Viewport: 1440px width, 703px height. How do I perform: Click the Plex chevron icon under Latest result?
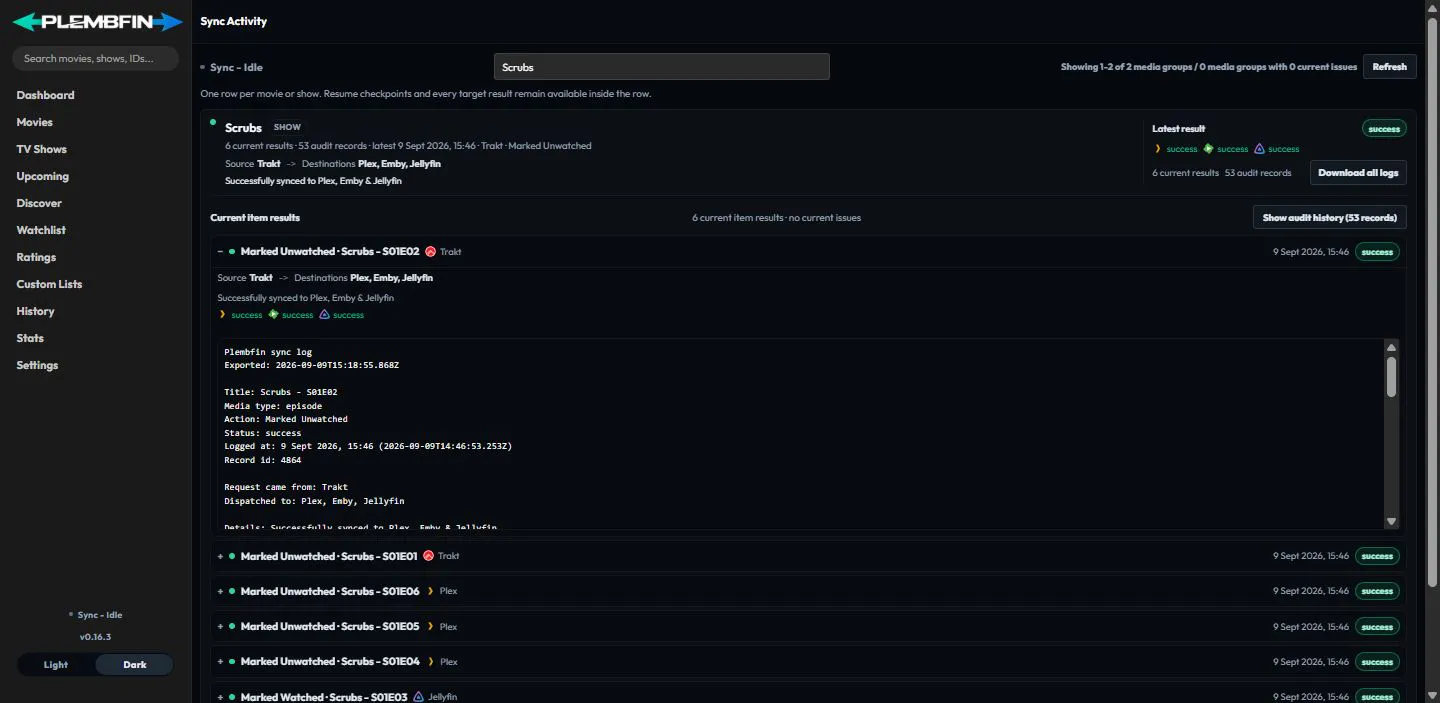[1158, 149]
